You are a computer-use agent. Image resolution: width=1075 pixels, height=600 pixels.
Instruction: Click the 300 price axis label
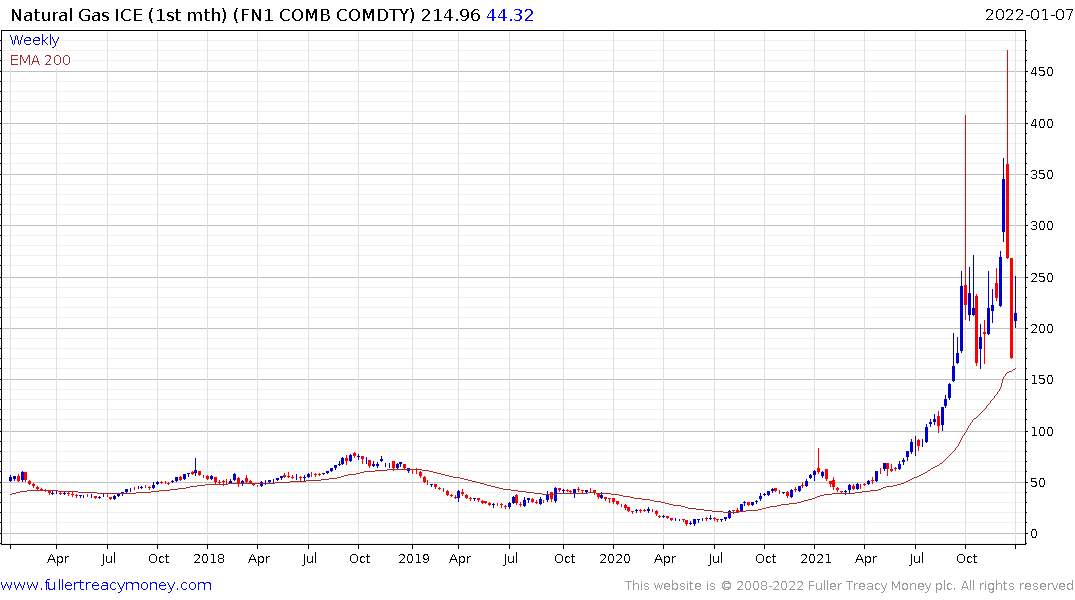pos(1042,226)
